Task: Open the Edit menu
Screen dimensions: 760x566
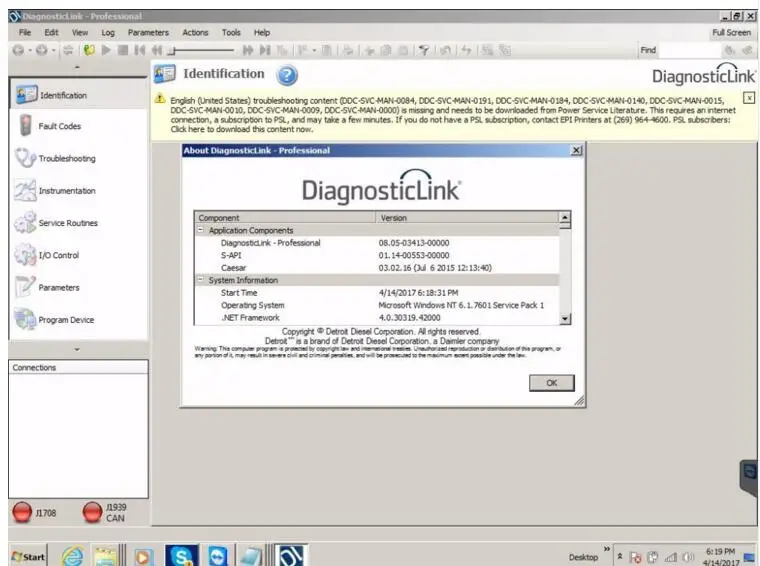Action: pos(51,32)
